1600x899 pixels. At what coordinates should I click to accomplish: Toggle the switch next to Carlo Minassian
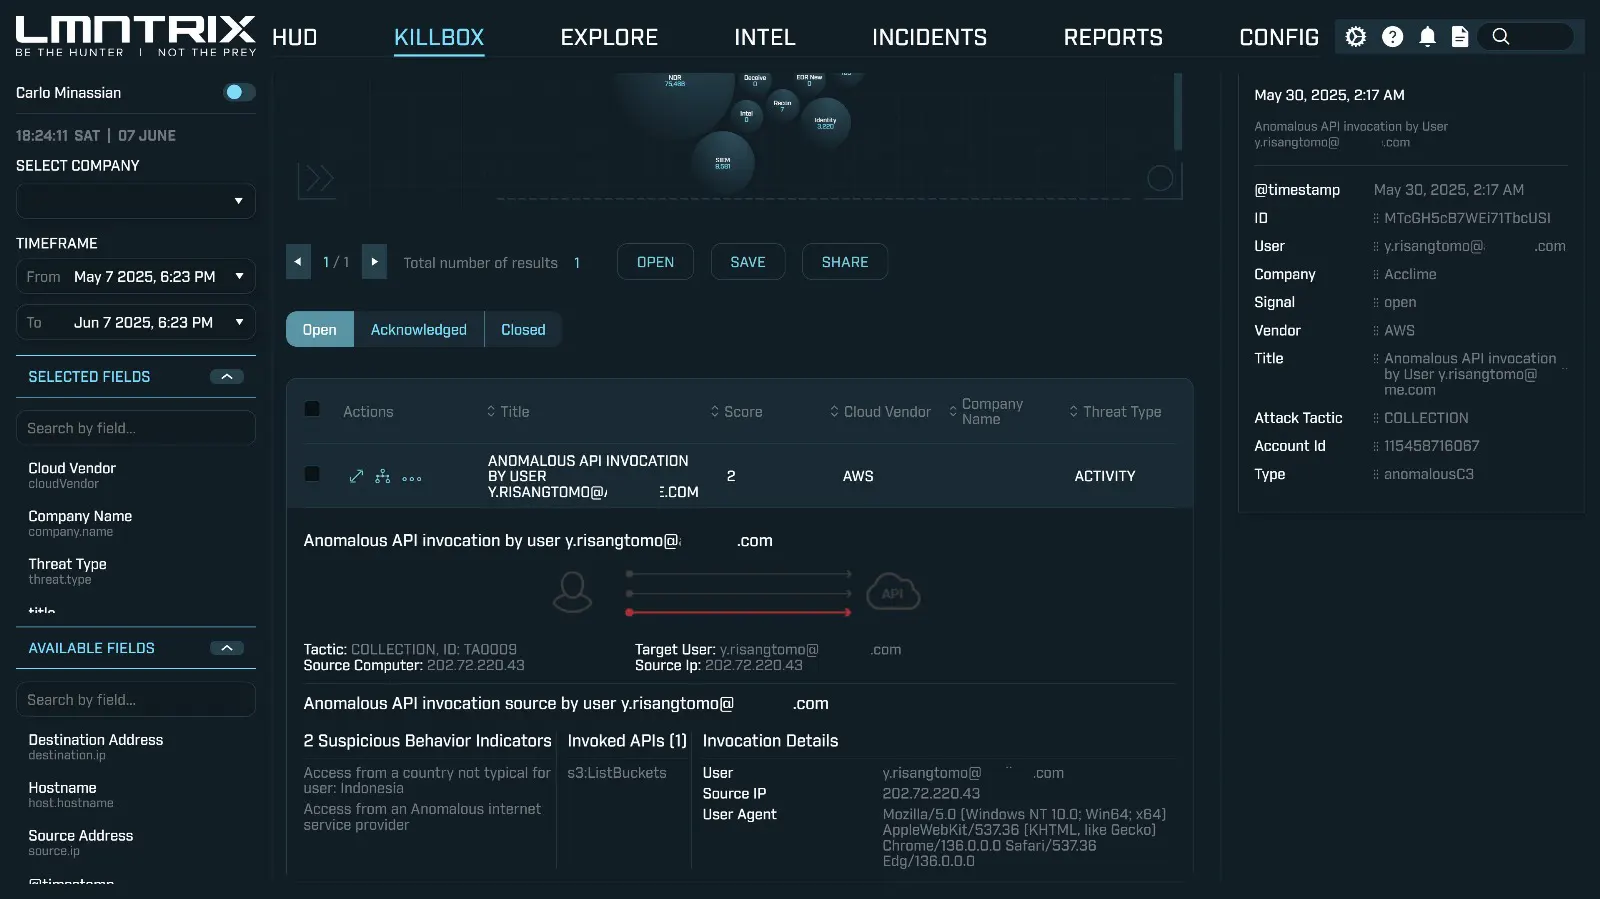[x=239, y=92]
